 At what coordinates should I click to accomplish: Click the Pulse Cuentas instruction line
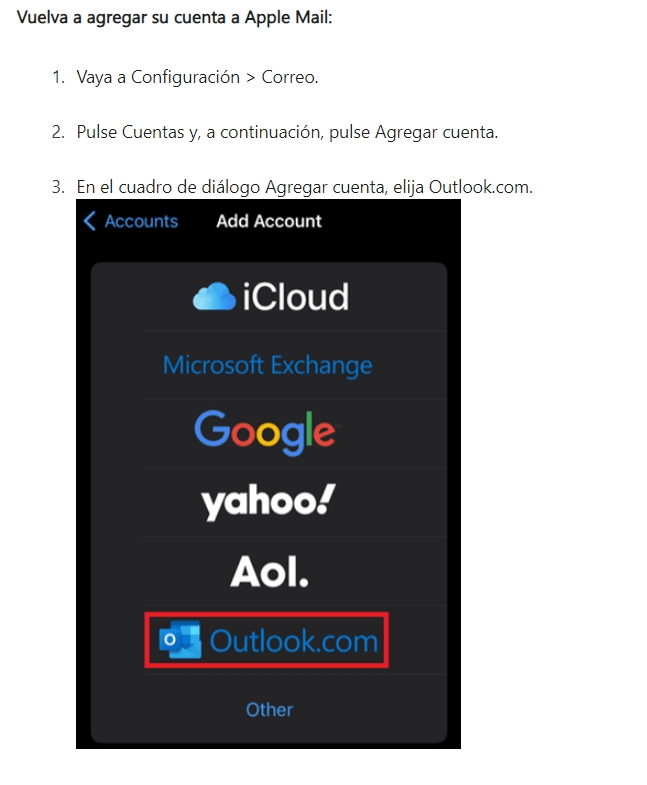(x=287, y=132)
